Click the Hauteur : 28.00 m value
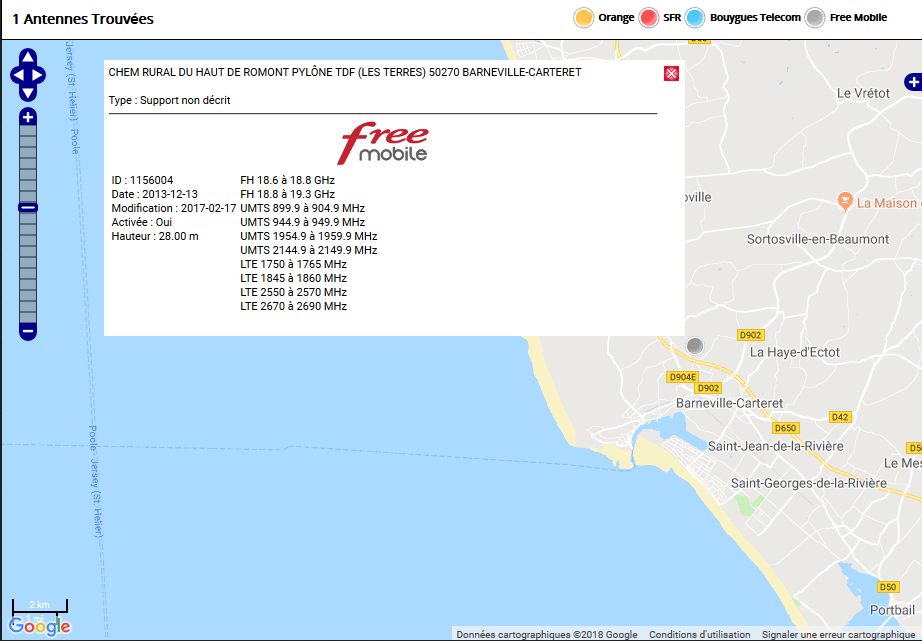 pyautogui.click(x=155, y=236)
